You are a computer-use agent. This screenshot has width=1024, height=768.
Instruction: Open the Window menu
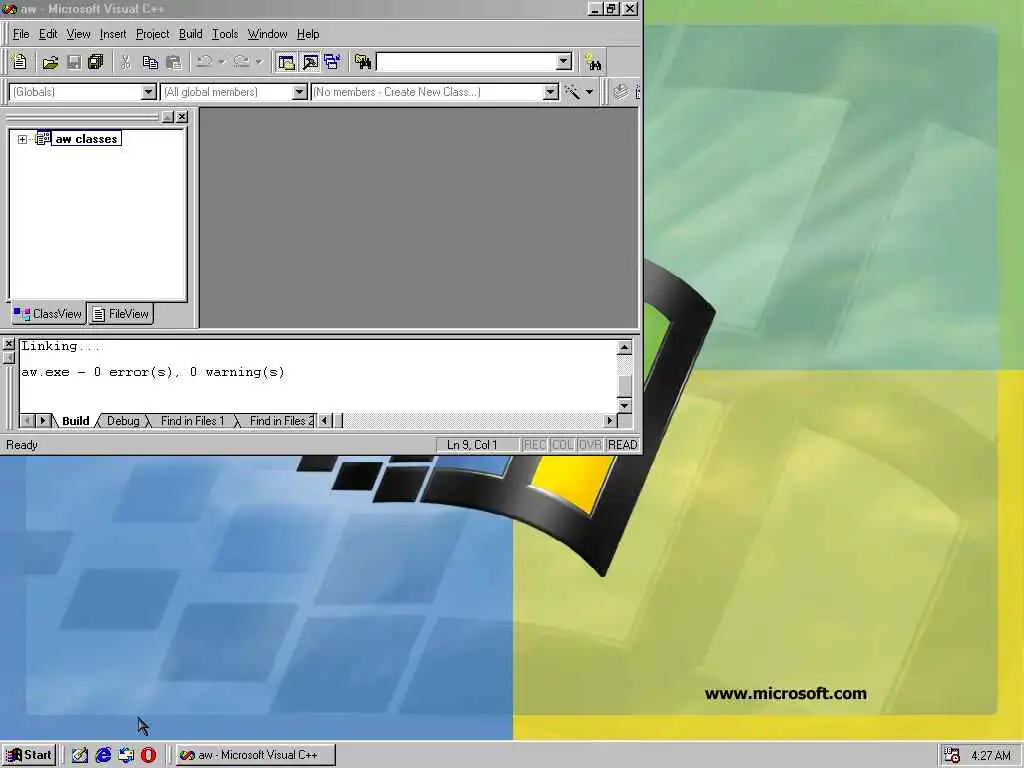point(267,34)
